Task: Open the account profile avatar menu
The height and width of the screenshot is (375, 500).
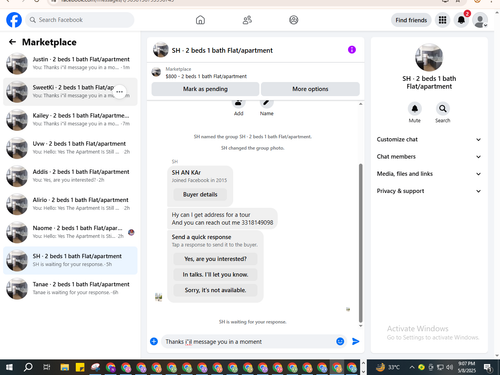Action: (x=480, y=20)
